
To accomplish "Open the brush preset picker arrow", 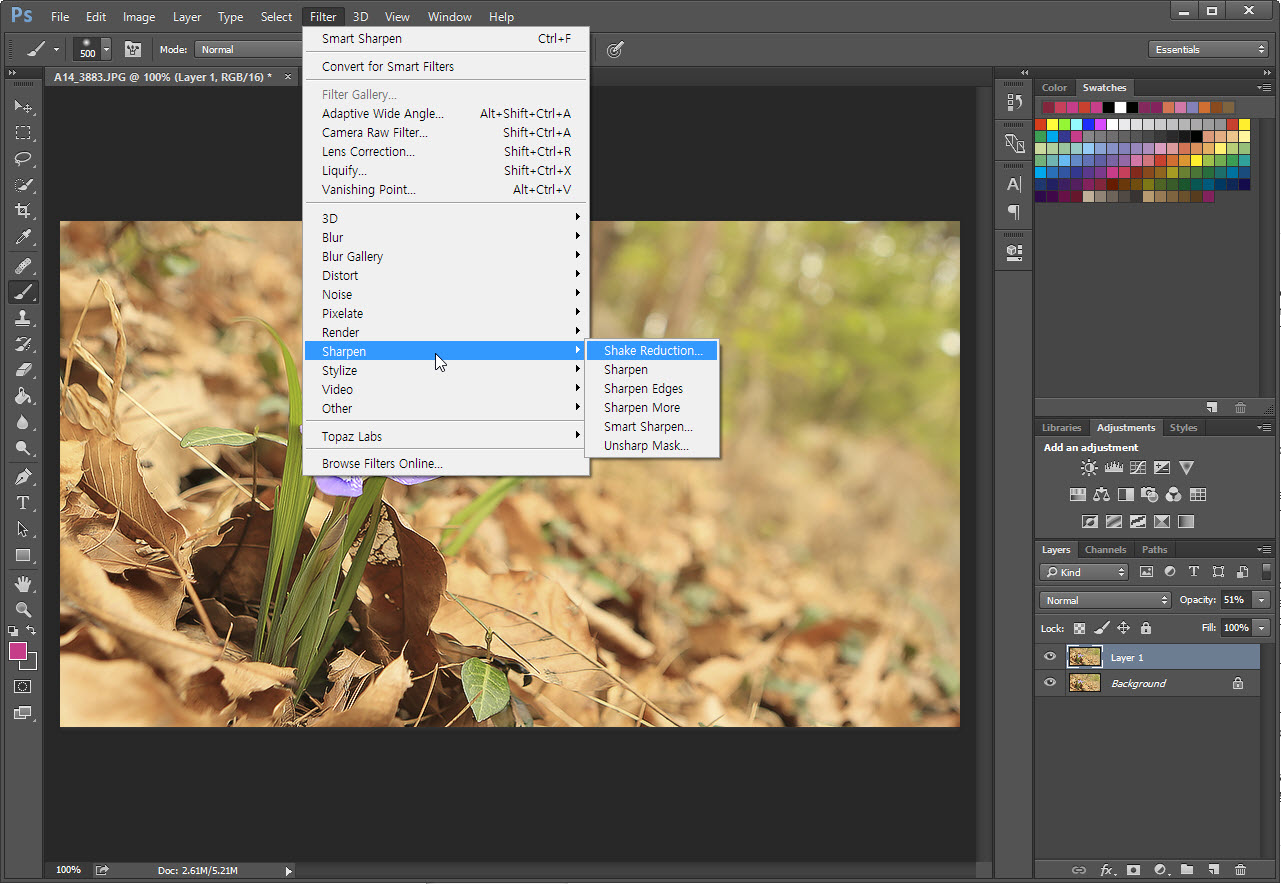I will pyautogui.click(x=106, y=49).
